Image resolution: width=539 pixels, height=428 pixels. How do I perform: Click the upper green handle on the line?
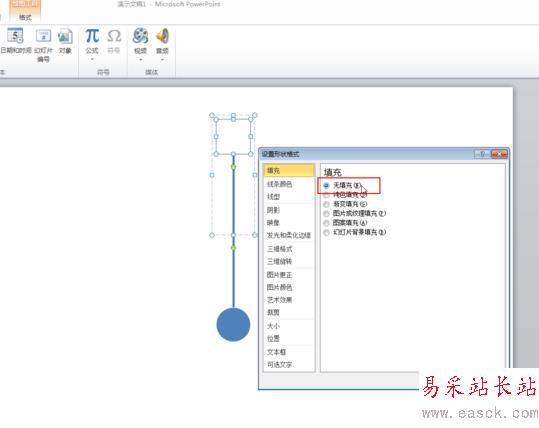point(233,167)
